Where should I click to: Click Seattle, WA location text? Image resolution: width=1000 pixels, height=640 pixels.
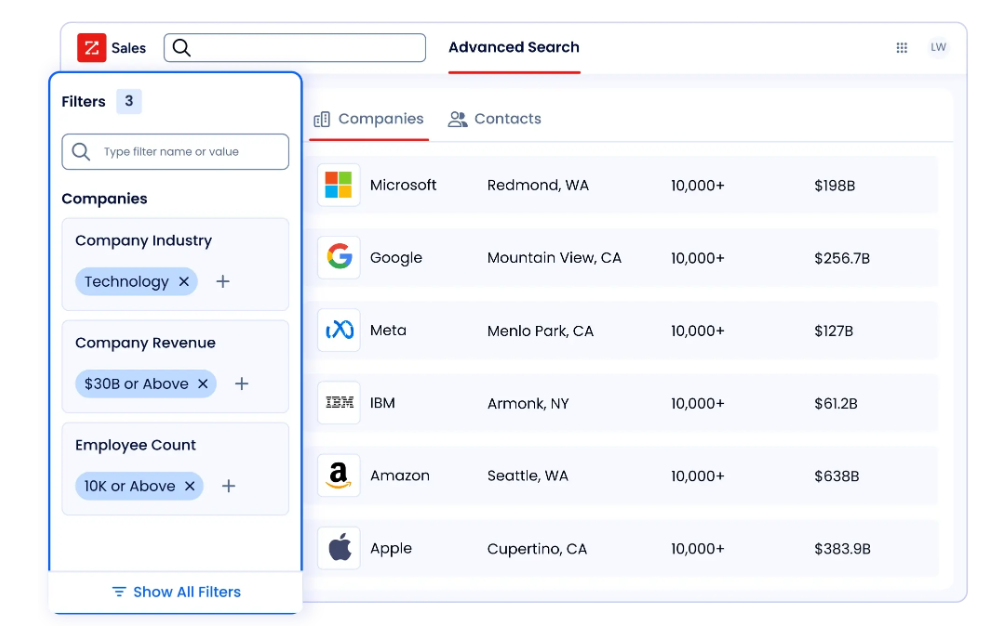coord(527,476)
